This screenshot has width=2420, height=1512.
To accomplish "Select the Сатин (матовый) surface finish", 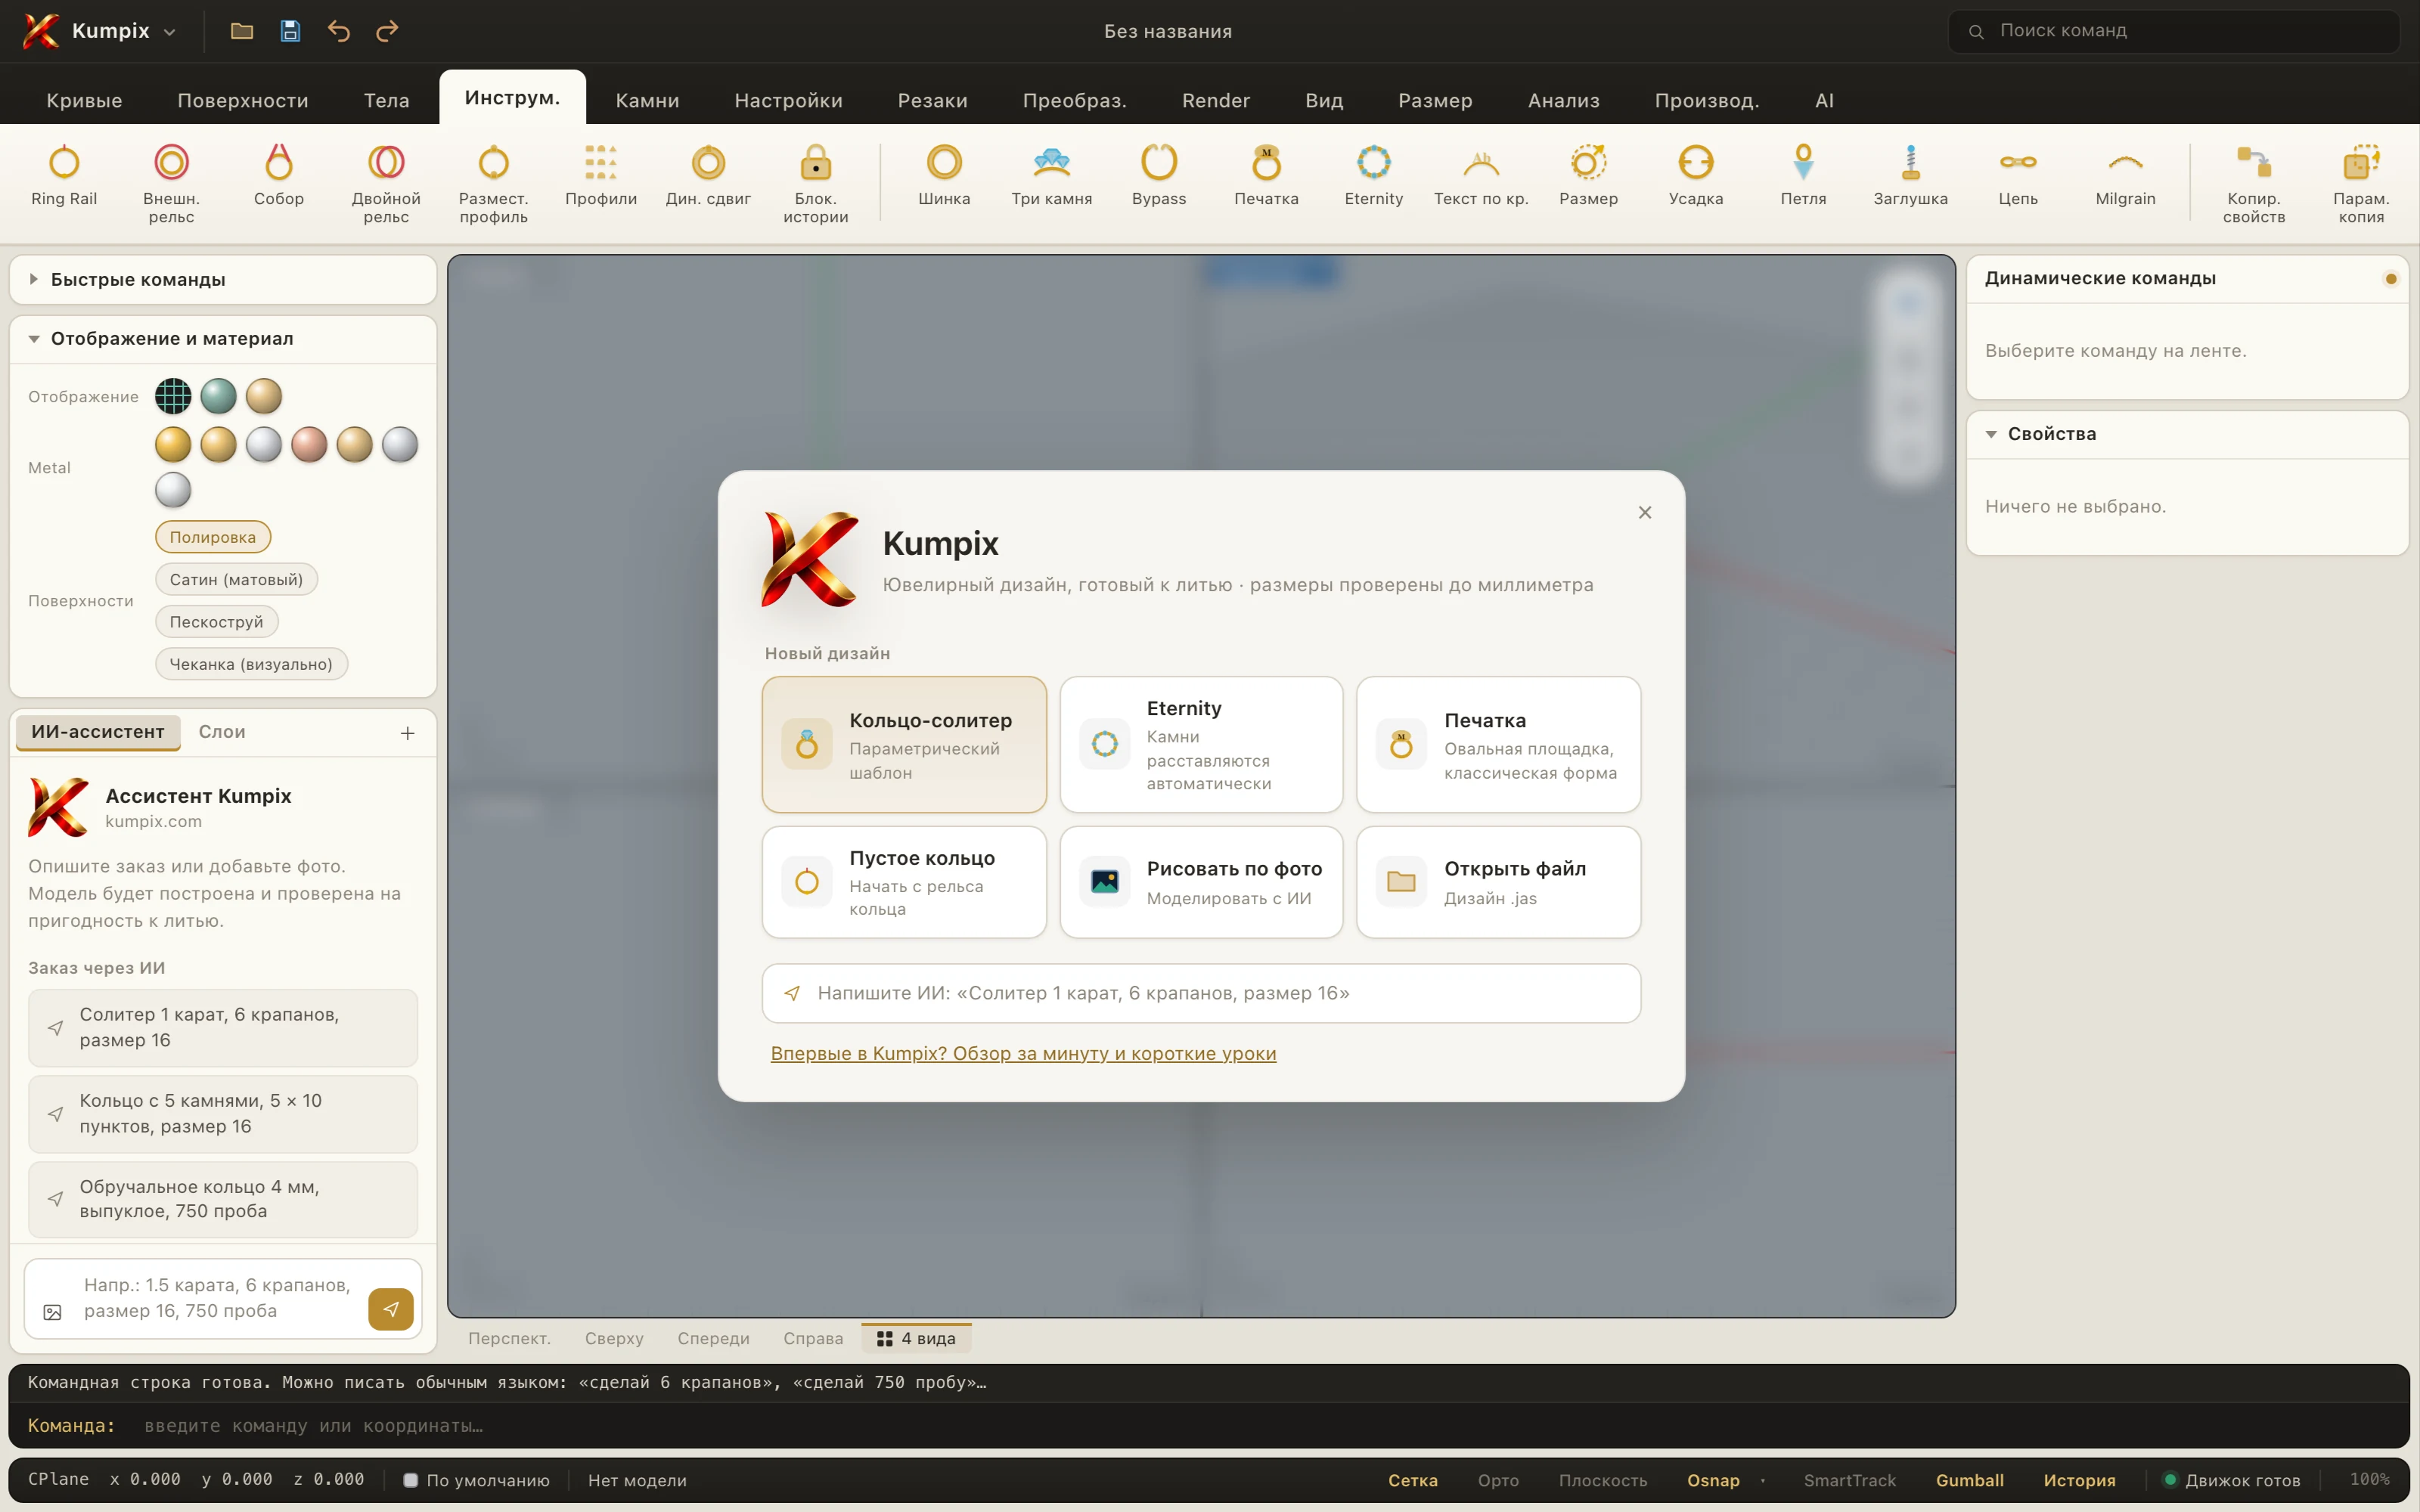I will tap(236, 579).
